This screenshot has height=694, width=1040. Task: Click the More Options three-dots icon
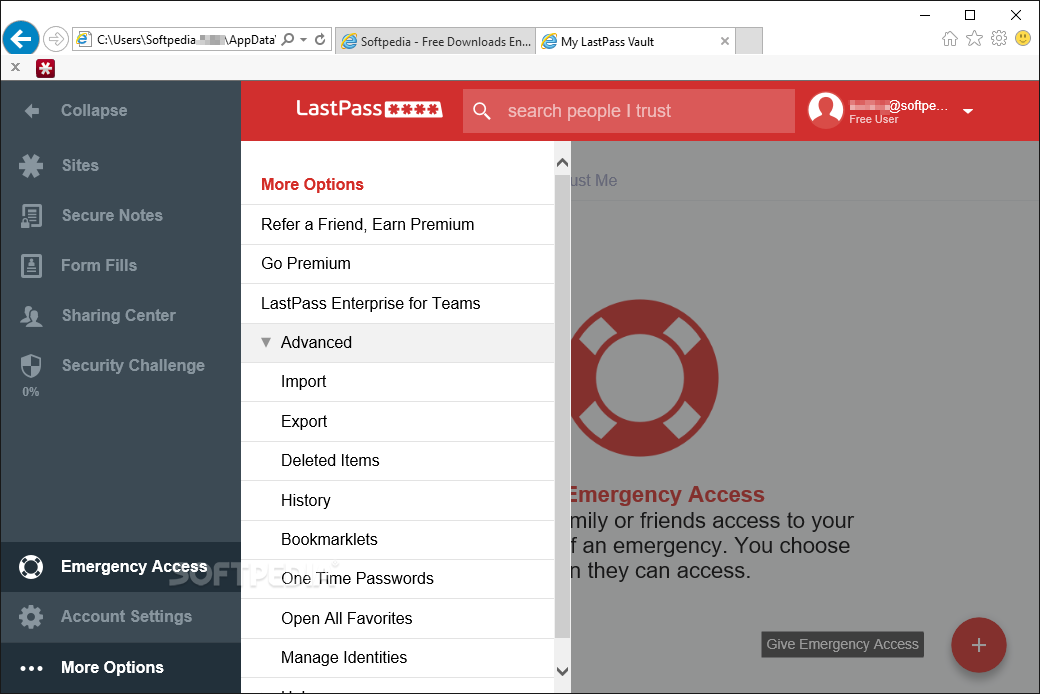[31, 668]
